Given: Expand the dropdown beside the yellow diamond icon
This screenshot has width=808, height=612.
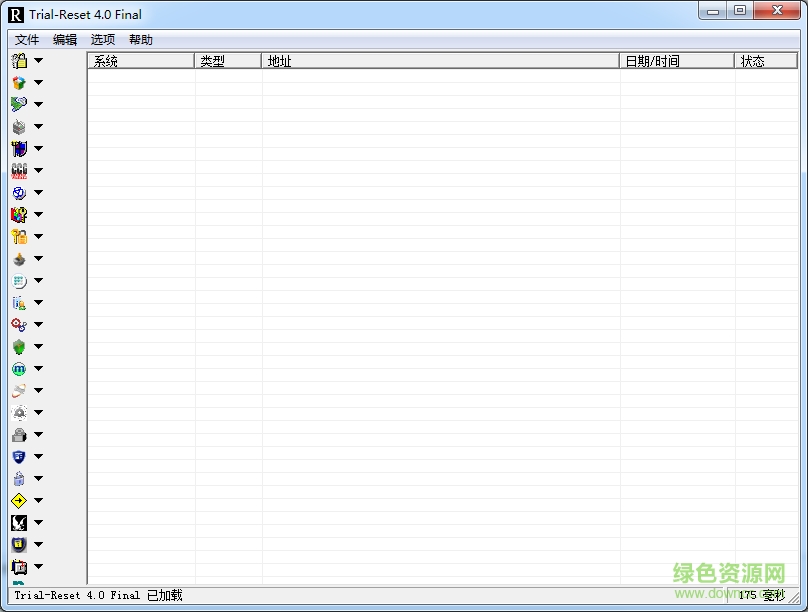Looking at the screenshot, I should [x=38, y=500].
